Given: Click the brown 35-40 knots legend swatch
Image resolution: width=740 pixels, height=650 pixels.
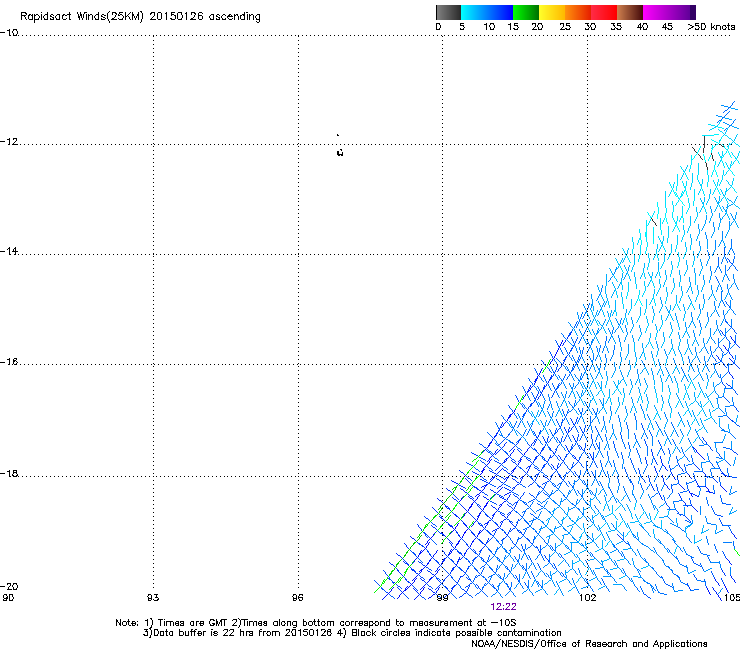Looking at the screenshot, I should click(x=630, y=12).
